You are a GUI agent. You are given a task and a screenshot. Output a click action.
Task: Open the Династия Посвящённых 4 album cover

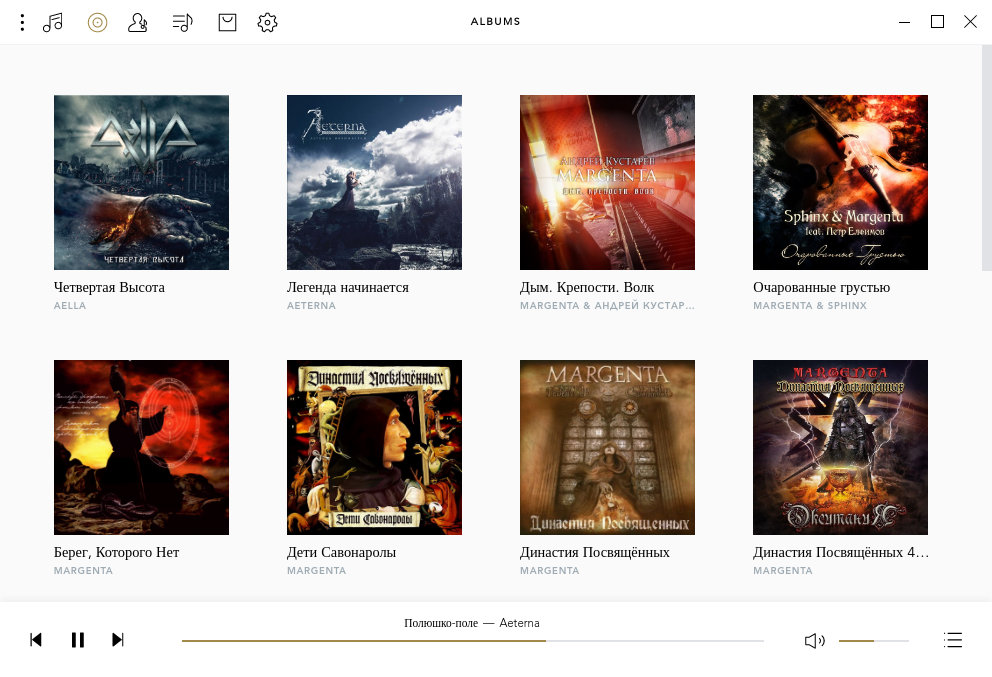[x=840, y=447]
